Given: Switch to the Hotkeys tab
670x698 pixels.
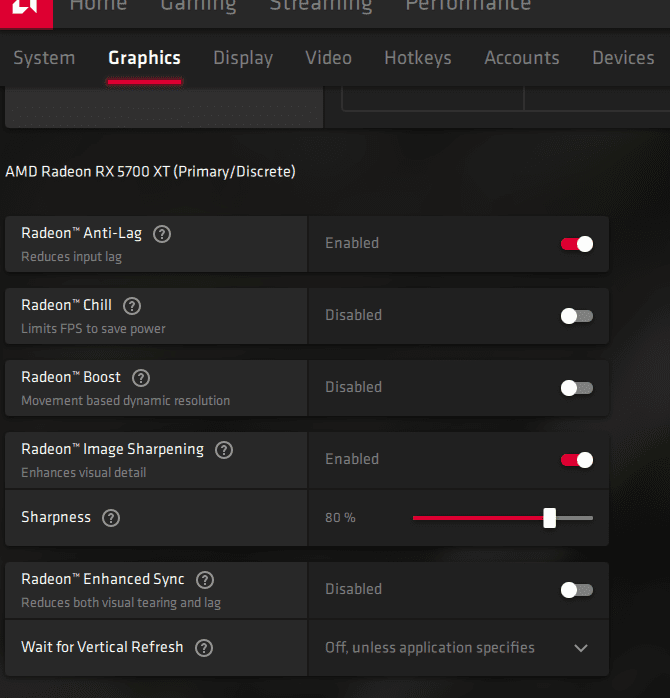Looking at the screenshot, I should click(418, 58).
